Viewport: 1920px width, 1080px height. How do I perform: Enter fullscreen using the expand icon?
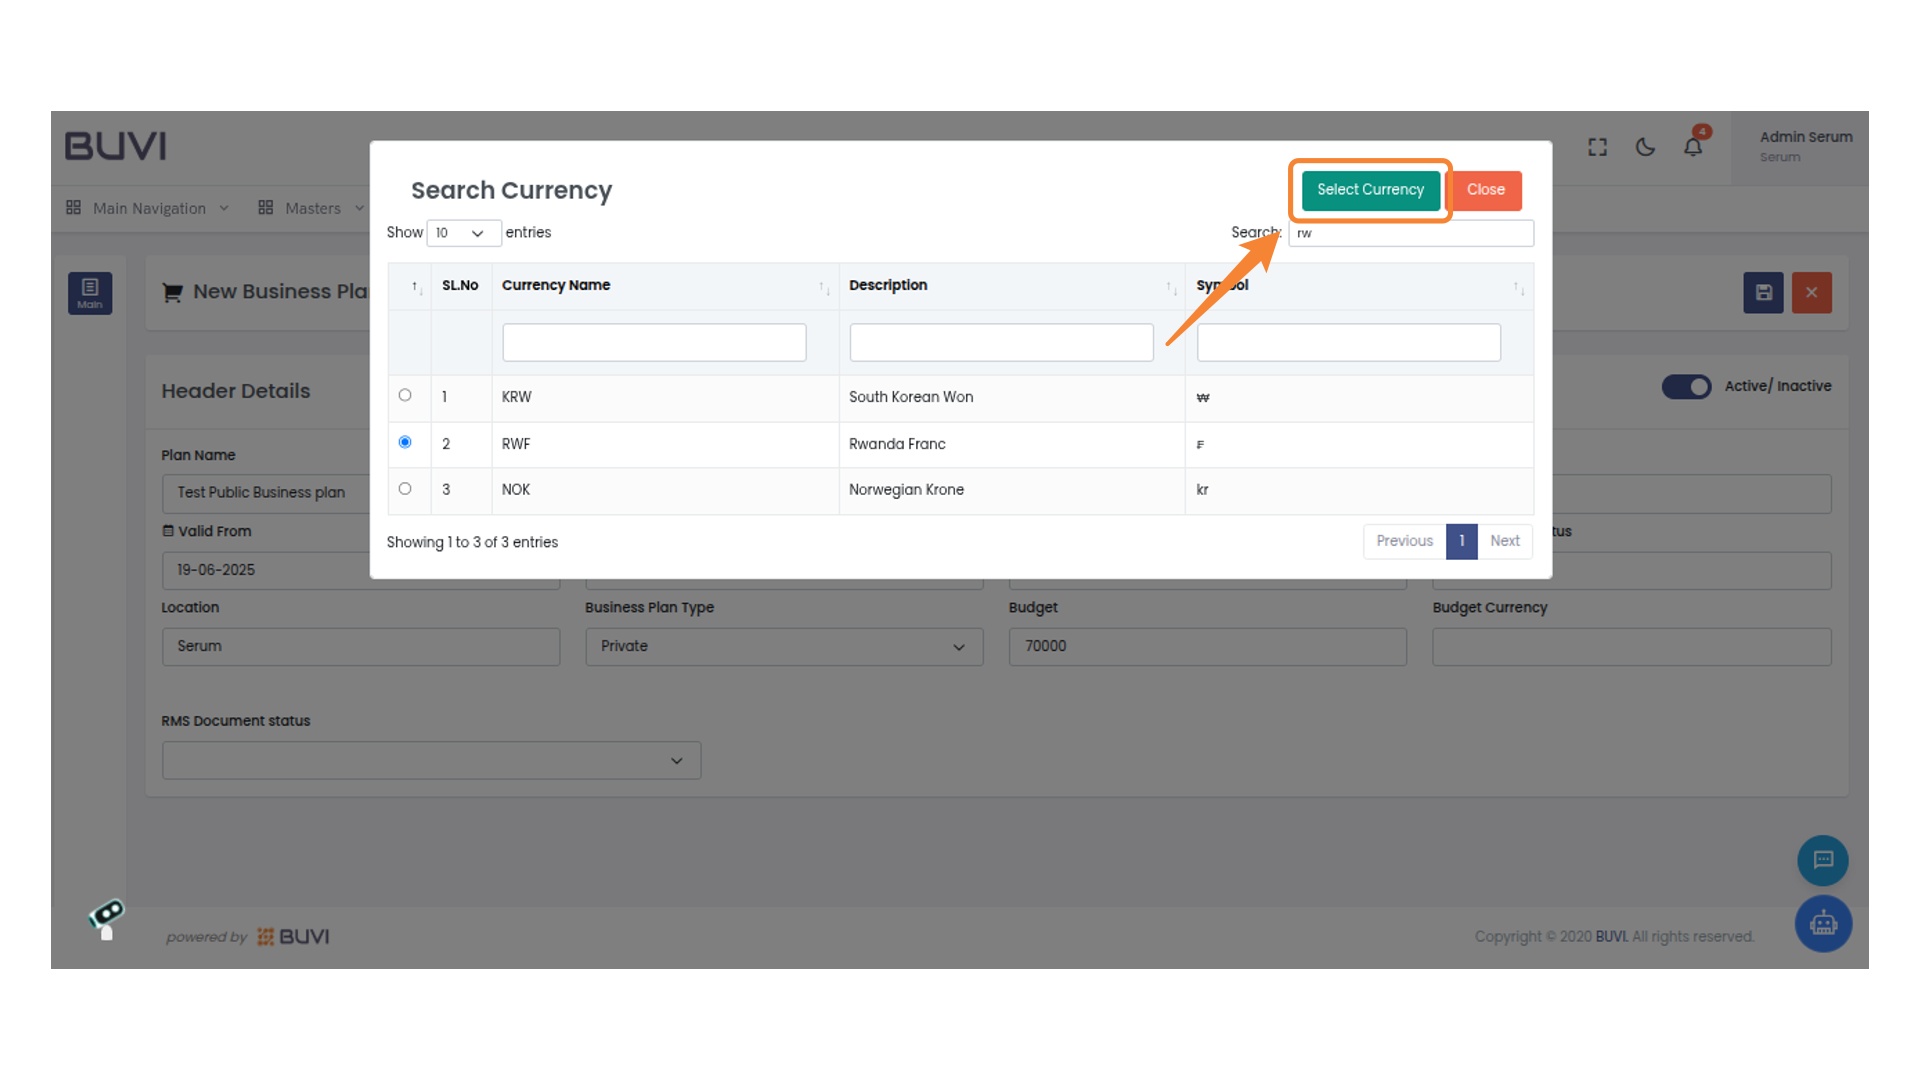coord(1597,146)
